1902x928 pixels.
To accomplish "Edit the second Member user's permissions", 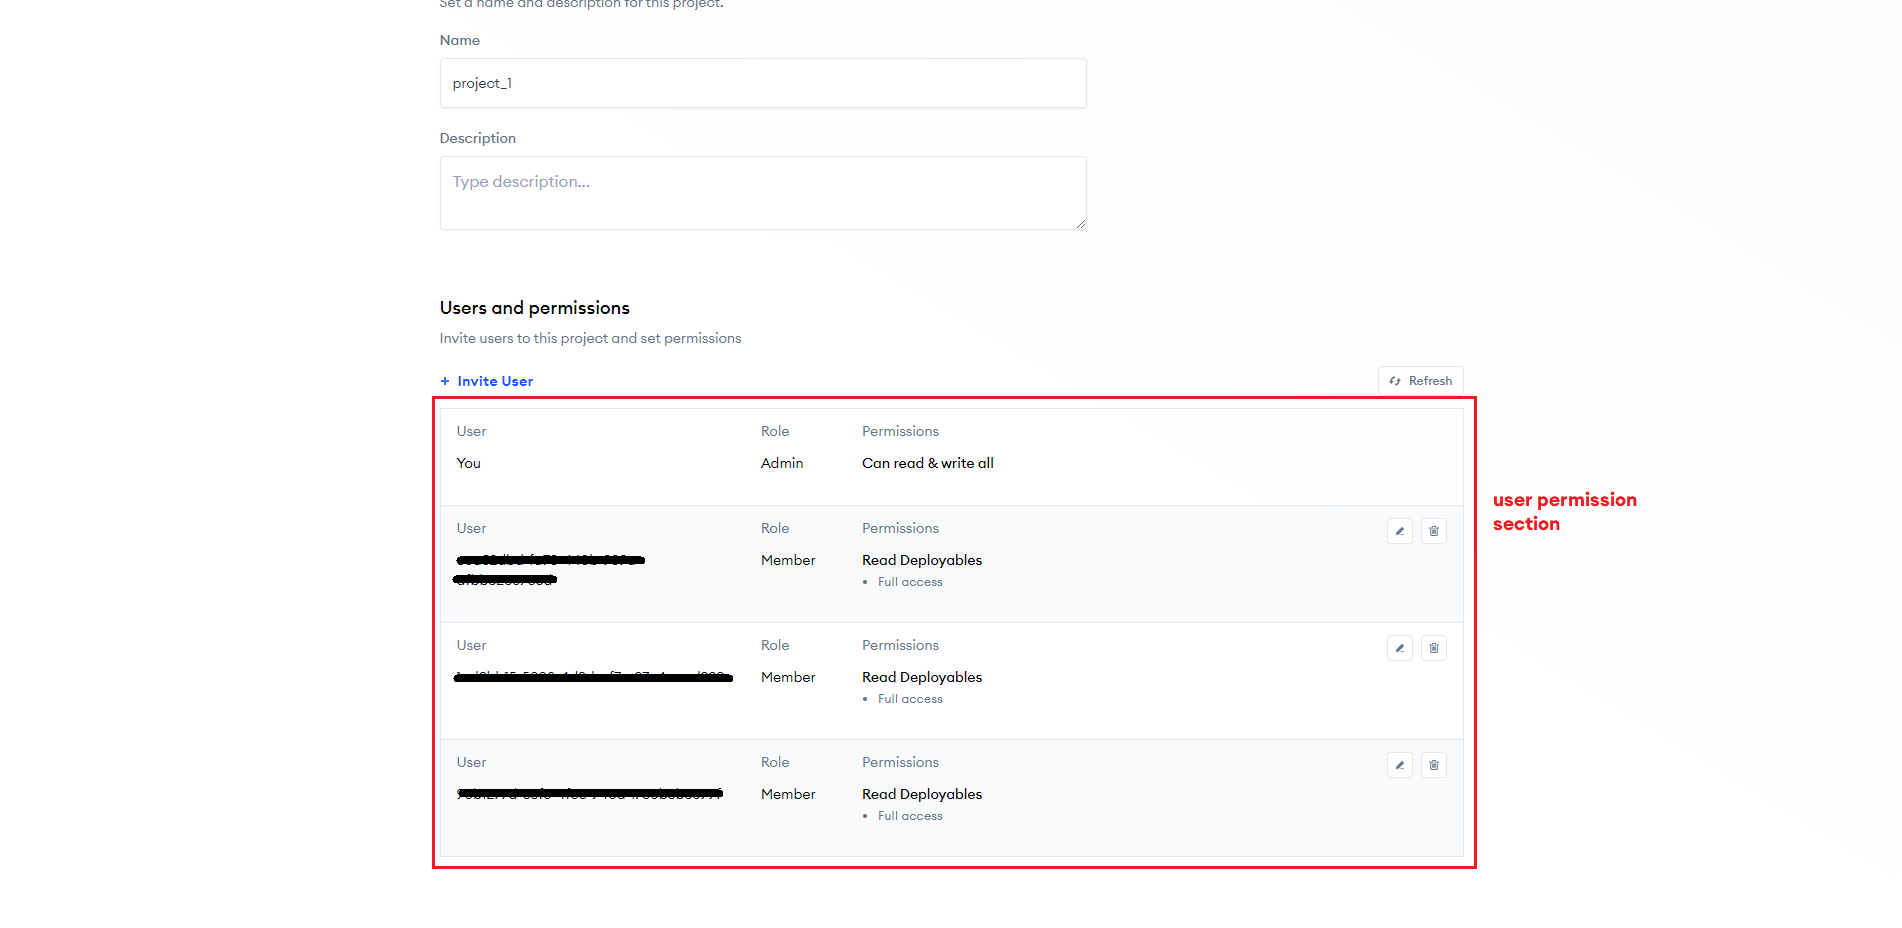I will (x=1400, y=648).
